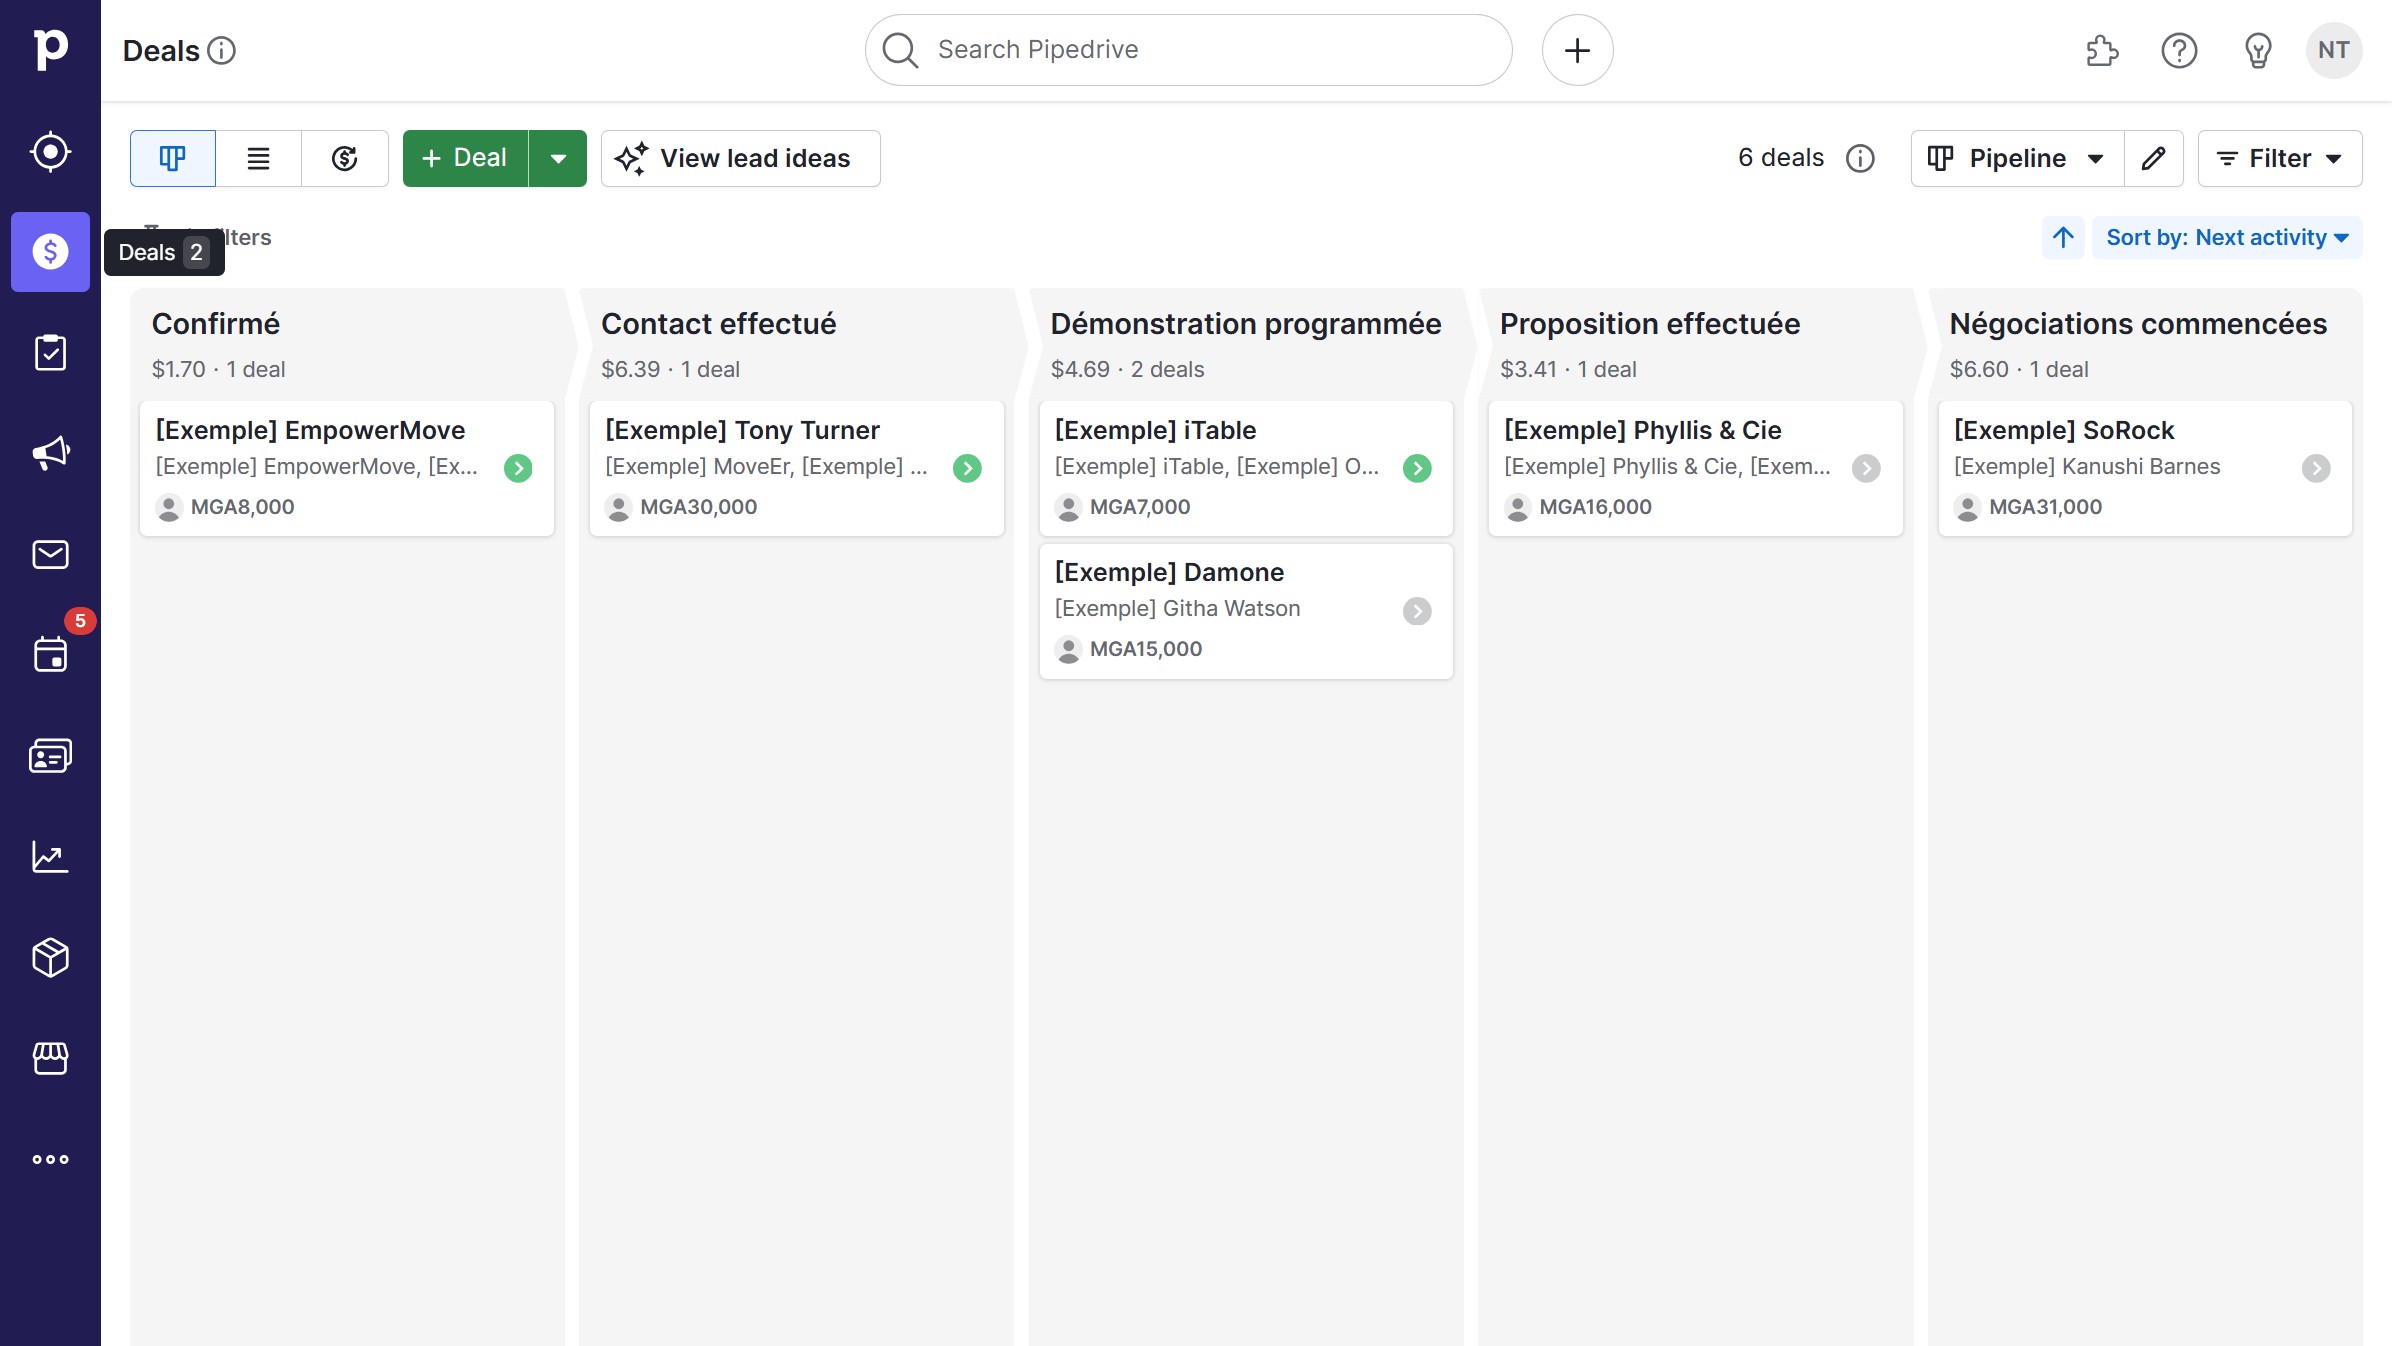Open the Marketplace store icon
Viewport: 2392px width, 1346px height.
click(x=50, y=1059)
